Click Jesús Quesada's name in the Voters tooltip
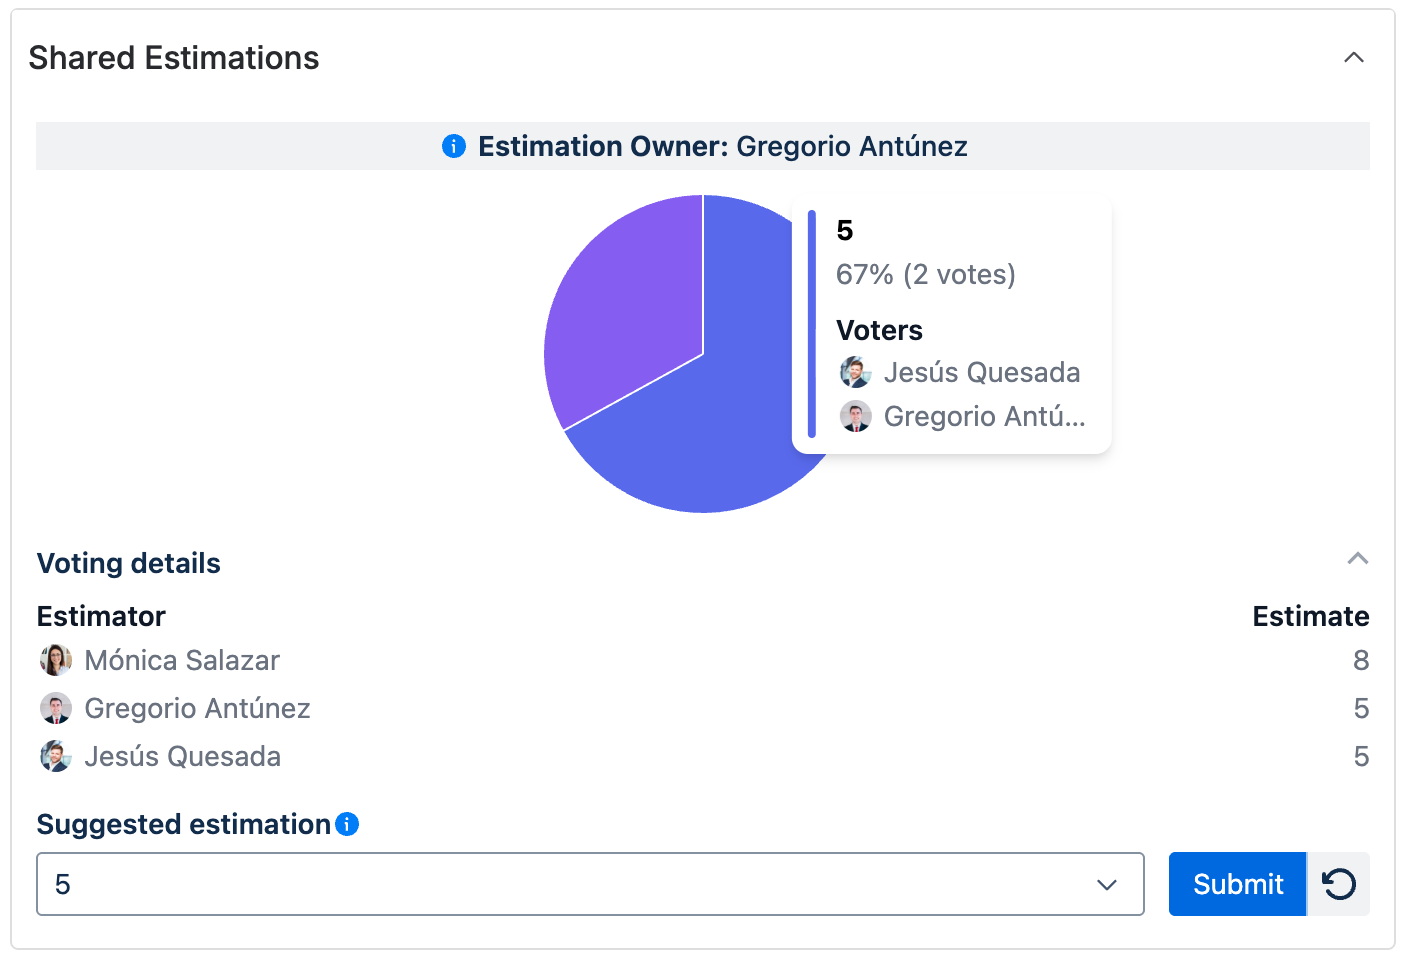Image resolution: width=1406 pixels, height=966 pixels. coord(982,372)
